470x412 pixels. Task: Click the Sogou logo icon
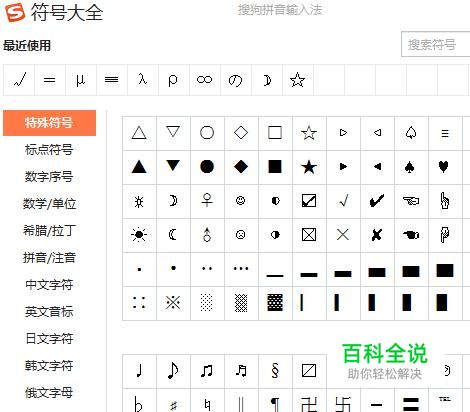pos(15,12)
